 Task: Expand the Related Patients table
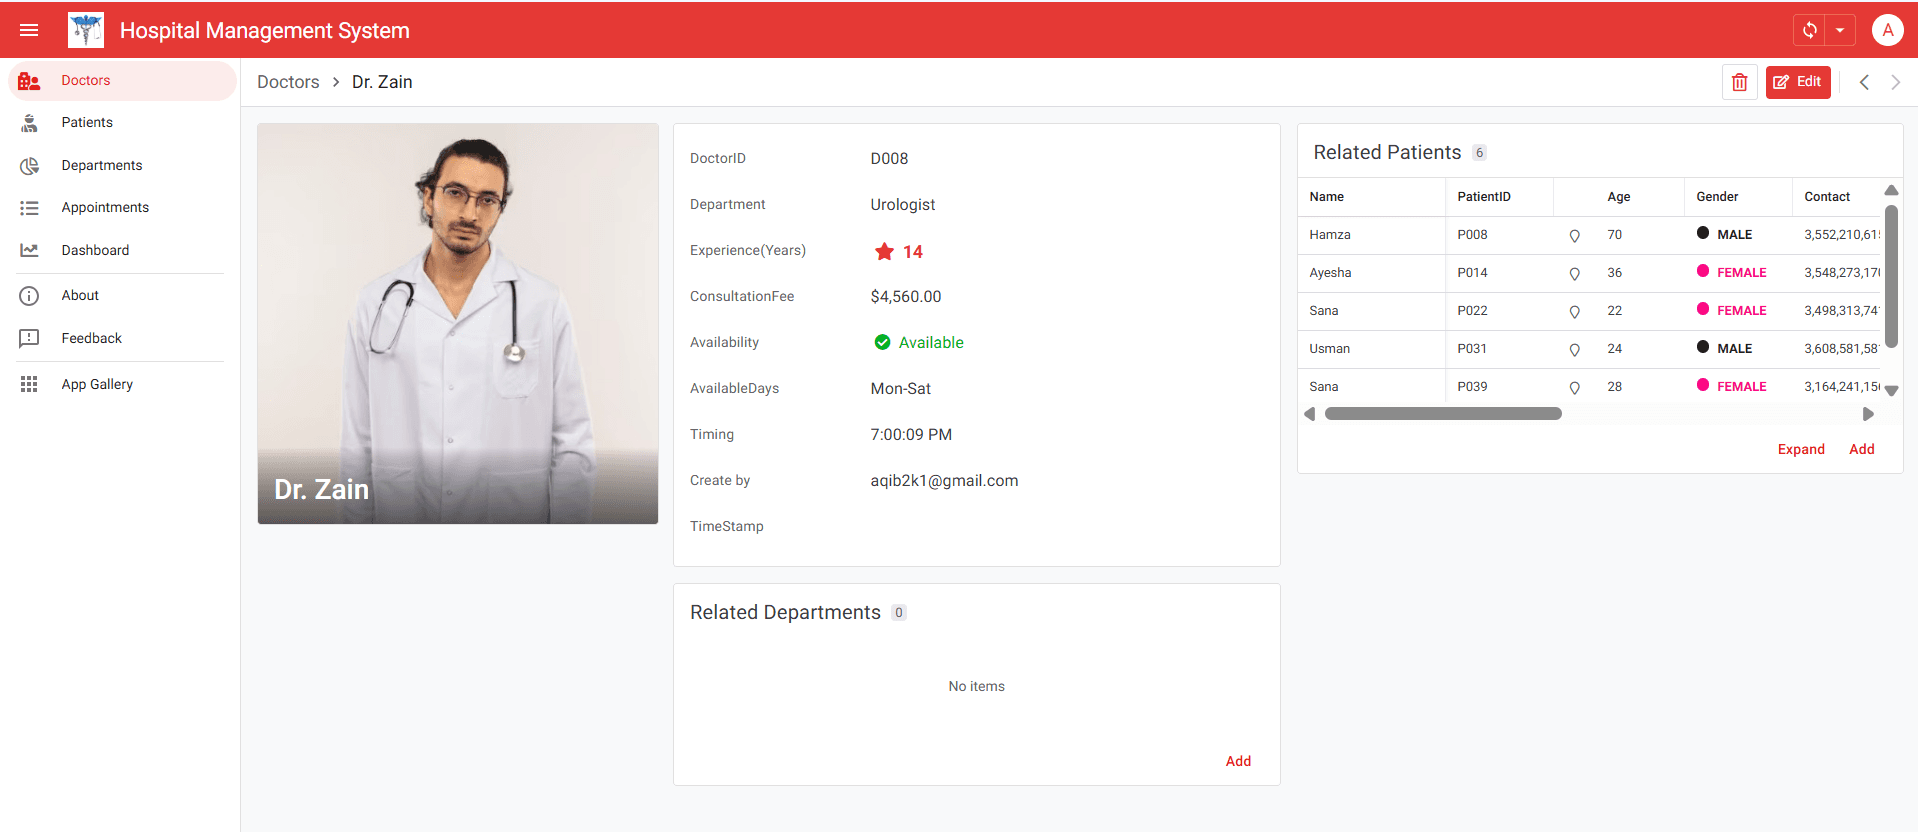point(1801,449)
